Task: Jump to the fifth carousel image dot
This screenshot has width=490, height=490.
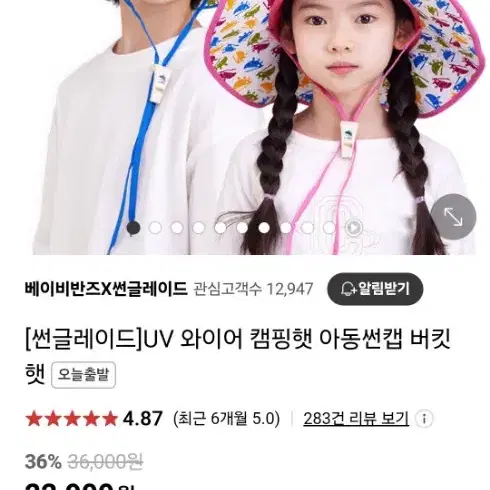Action: click(x=220, y=228)
